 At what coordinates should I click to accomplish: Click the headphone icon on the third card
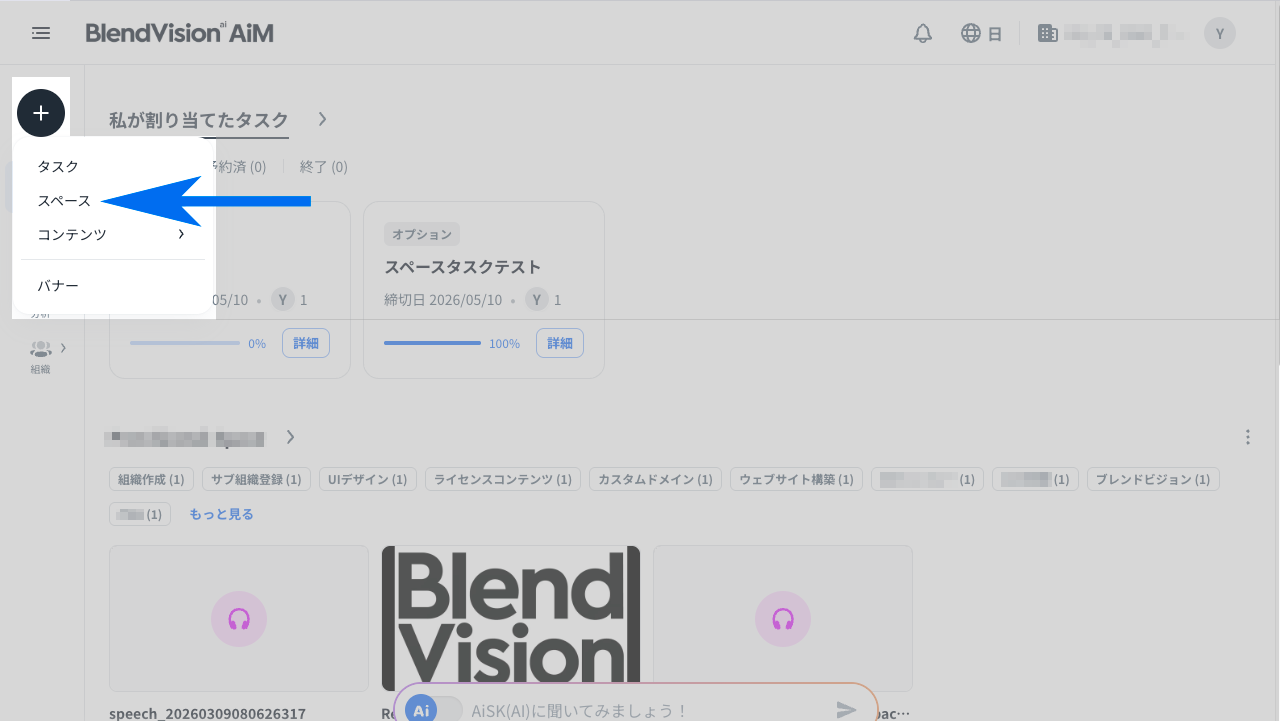[x=783, y=619]
